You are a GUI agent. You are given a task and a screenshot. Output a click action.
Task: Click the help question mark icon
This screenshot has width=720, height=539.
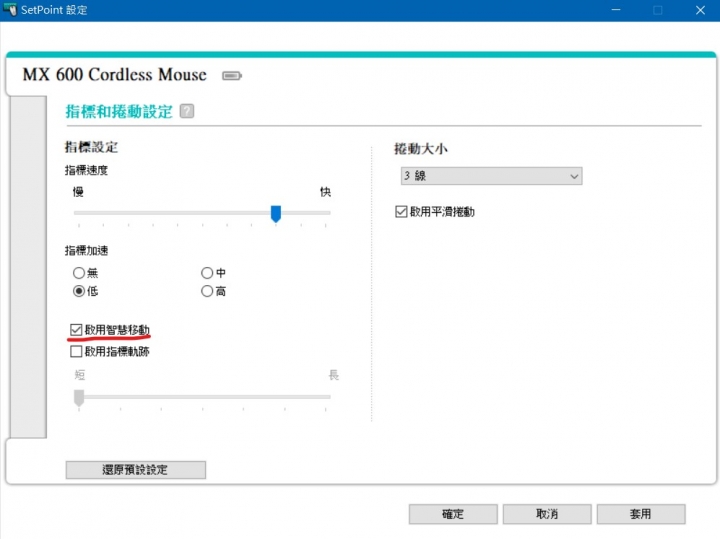187,111
